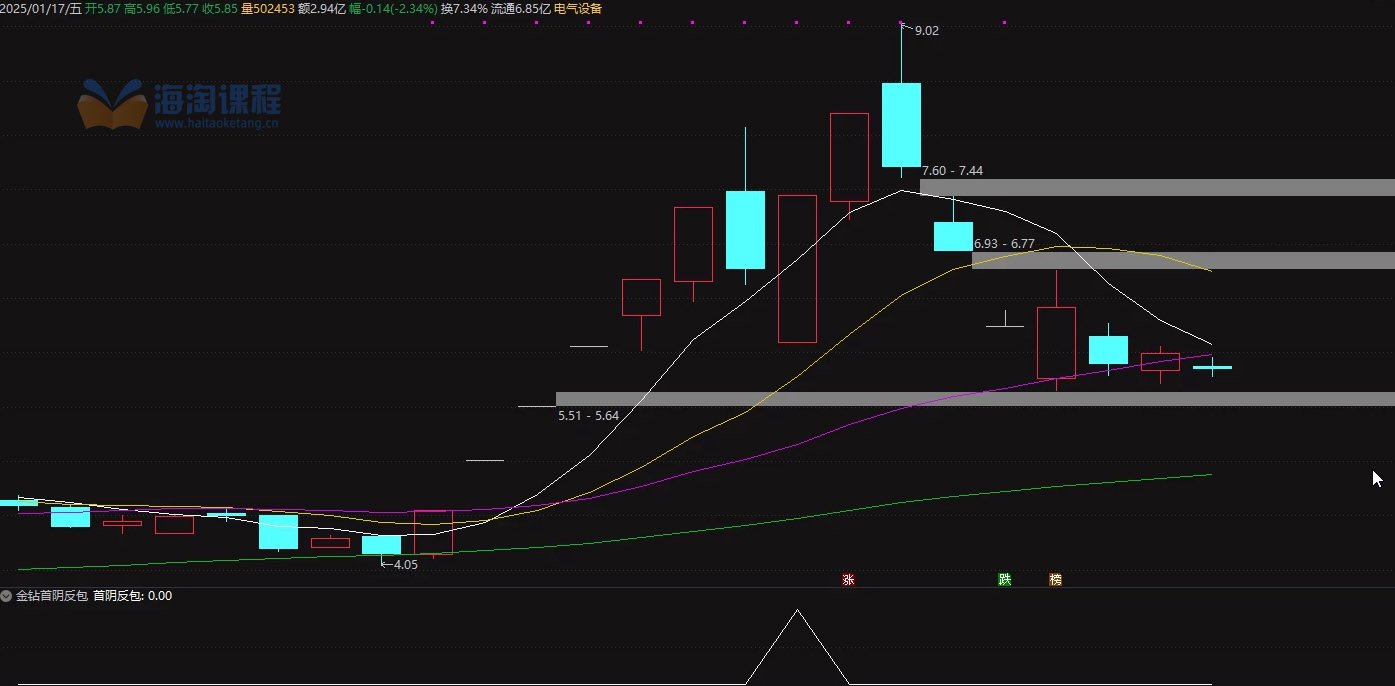Click the arrow beside the 4.05 low label

pos(386,564)
